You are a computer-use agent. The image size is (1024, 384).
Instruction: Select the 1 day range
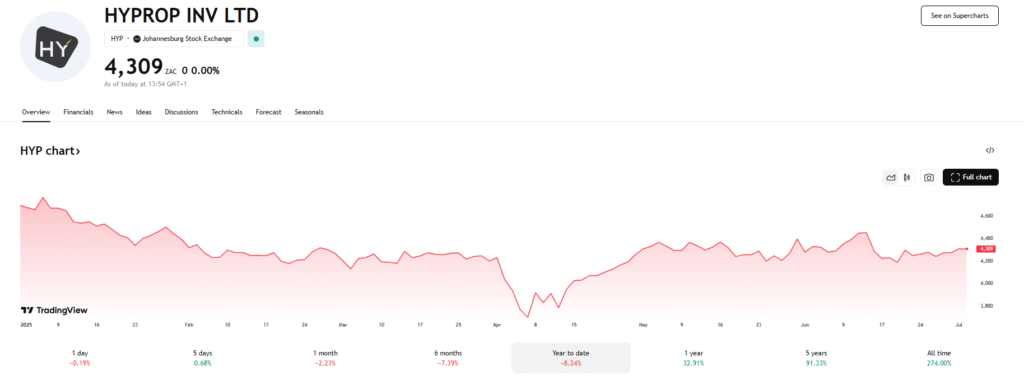click(82, 357)
